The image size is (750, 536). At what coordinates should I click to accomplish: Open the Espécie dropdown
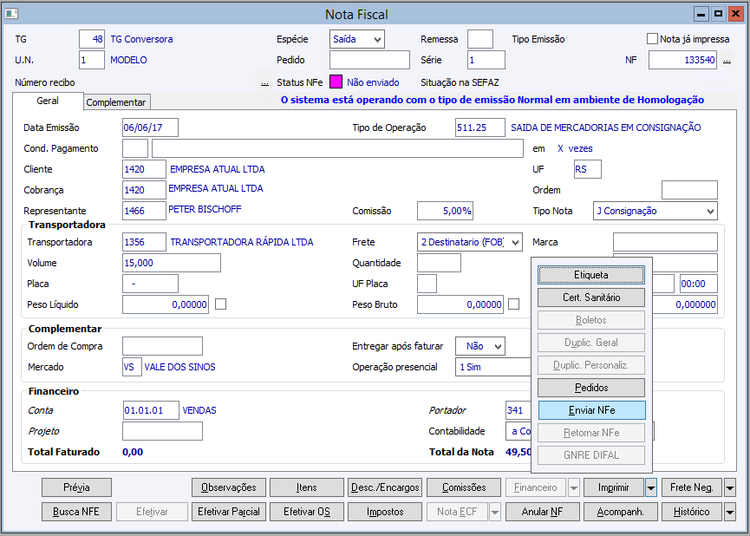click(376, 39)
